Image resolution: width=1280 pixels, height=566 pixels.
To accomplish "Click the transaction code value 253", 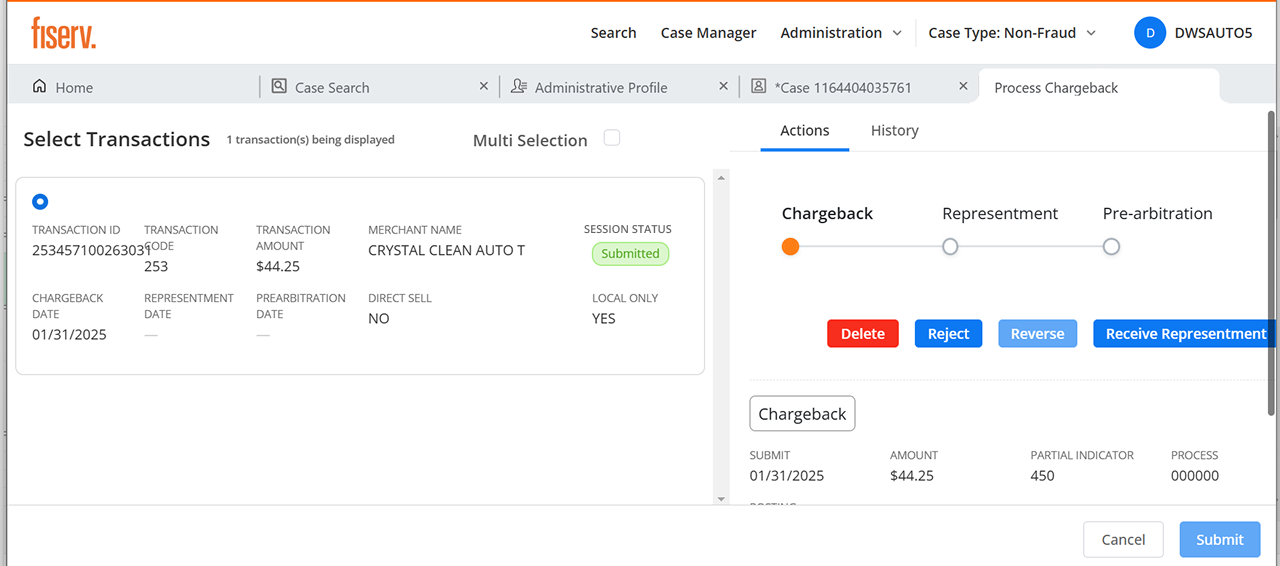I will tap(156, 267).
